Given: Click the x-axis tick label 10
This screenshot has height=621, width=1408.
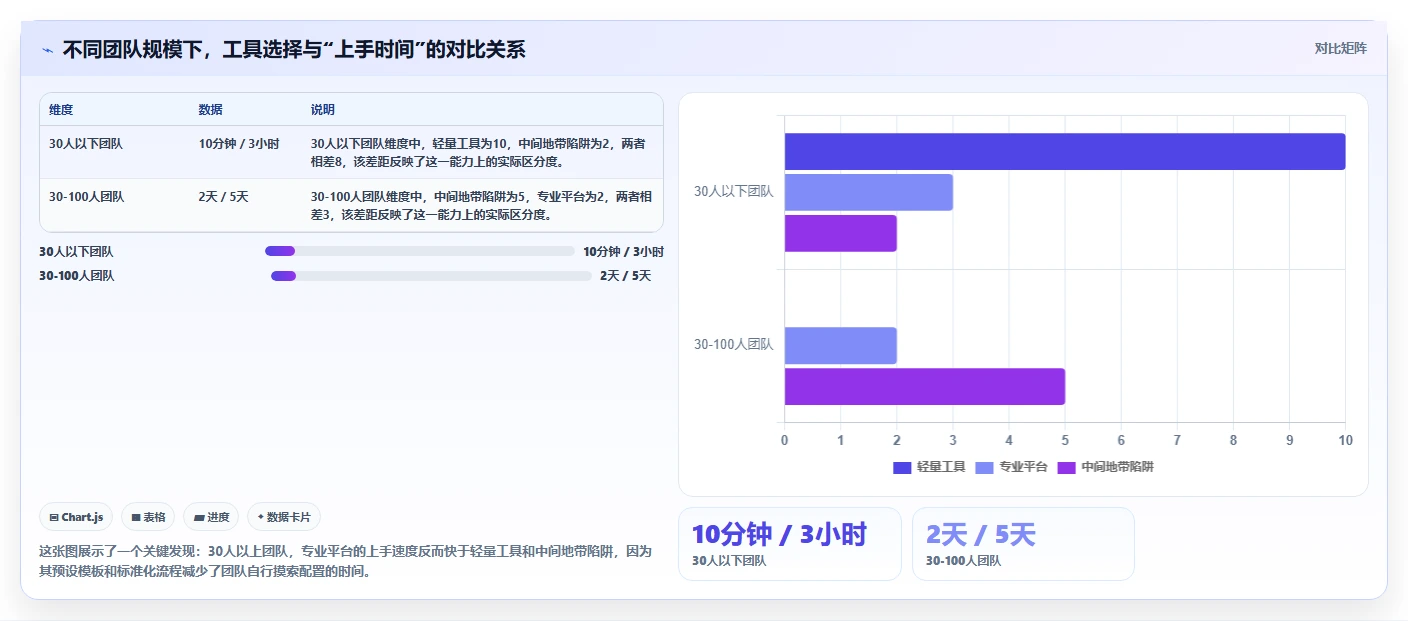Looking at the screenshot, I should (x=1345, y=441).
